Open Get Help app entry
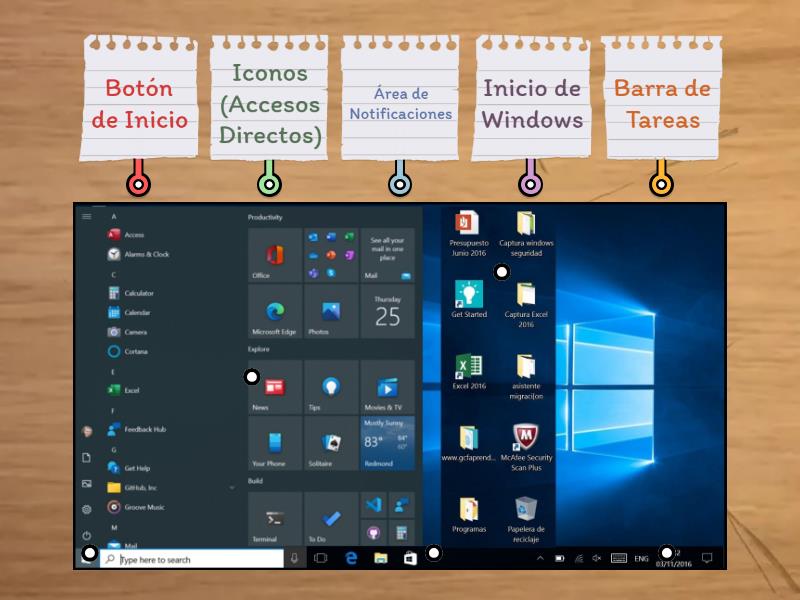800x600 pixels. pos(129,468)
